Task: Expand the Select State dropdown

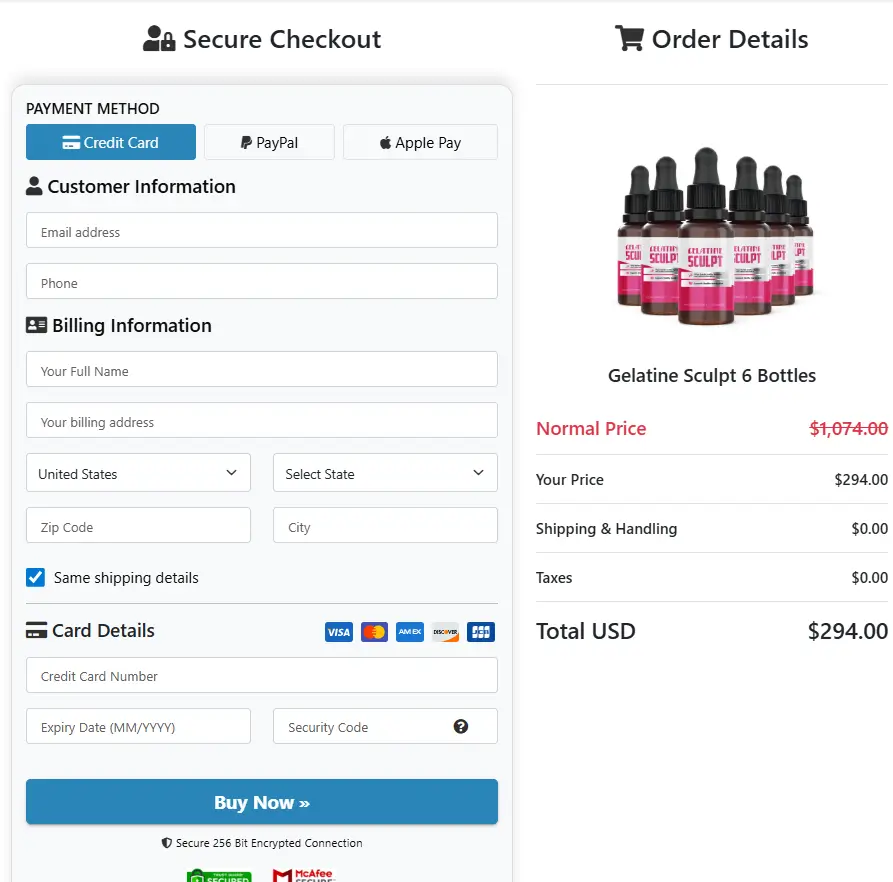Action: [384, 472]
